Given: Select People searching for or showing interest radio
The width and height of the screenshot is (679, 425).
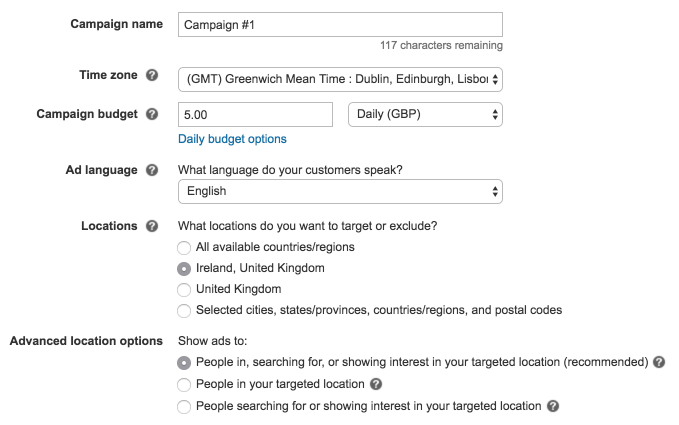Looking at the screenshot, I should tap(183, 406).
